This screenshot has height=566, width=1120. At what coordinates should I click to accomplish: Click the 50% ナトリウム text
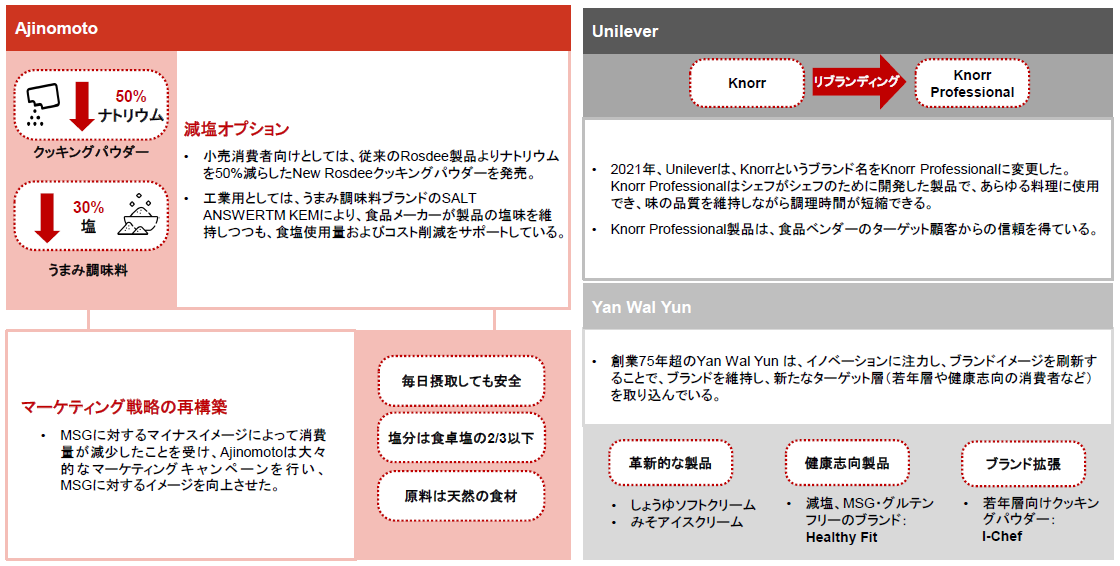click(x=130, y=106)
